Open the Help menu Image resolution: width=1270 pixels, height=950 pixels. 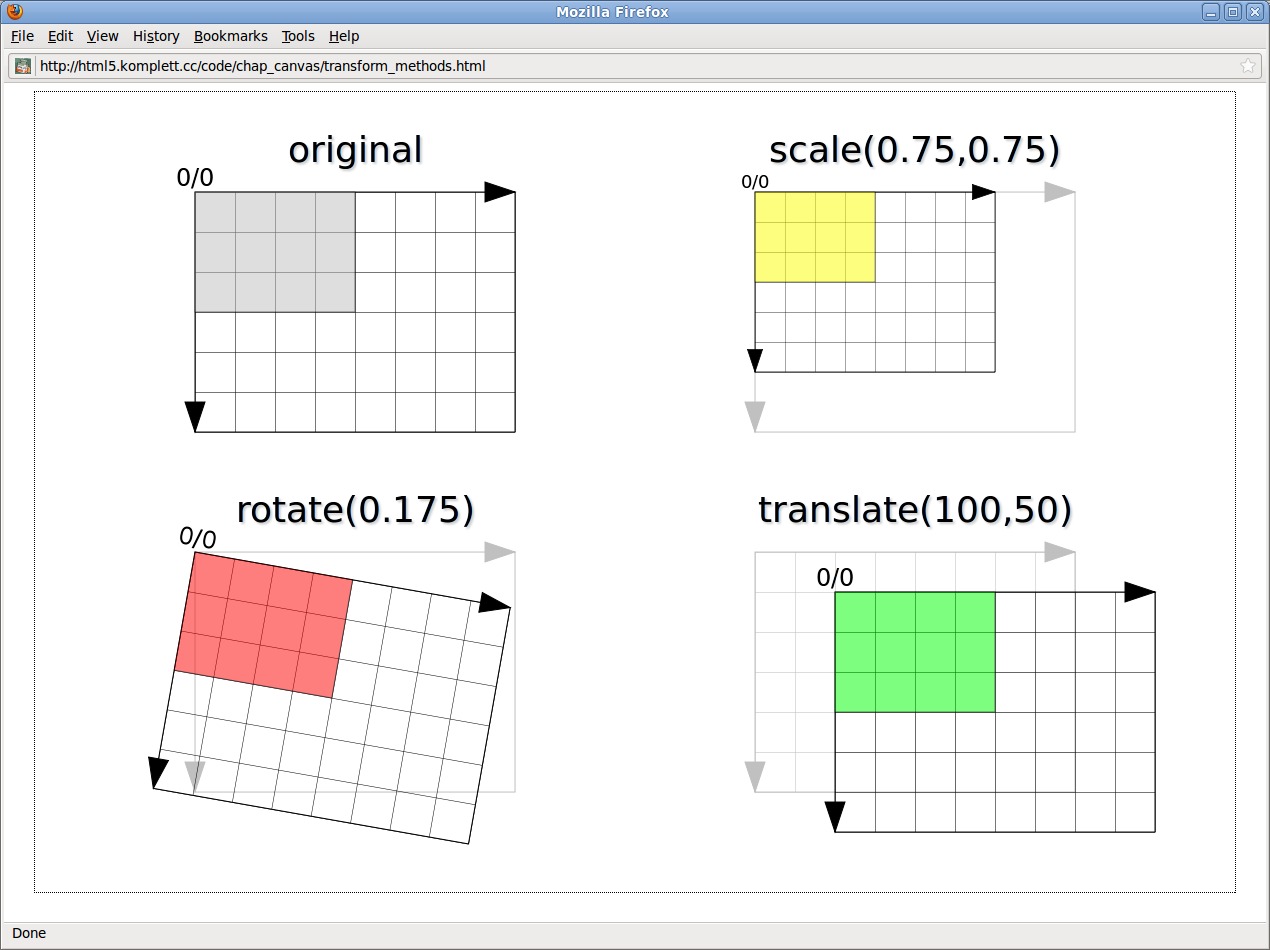(343, 36)
